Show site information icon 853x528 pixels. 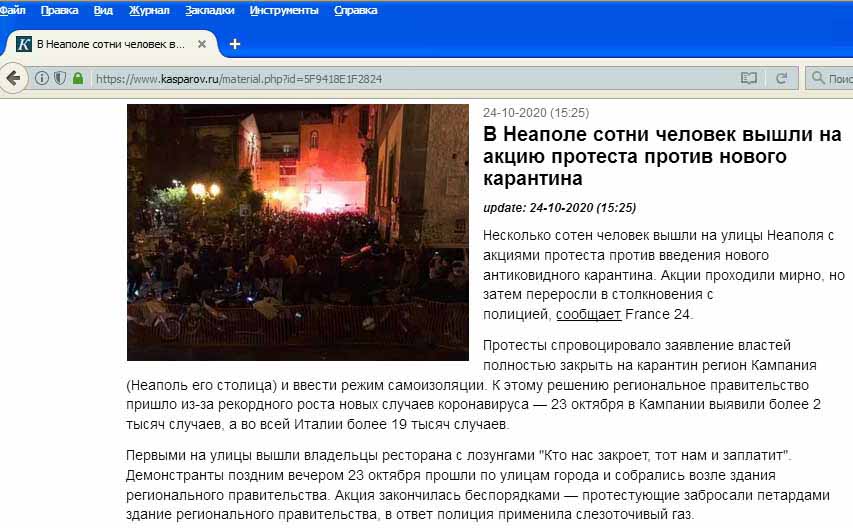pyautogui.click(x=41, y=78)
